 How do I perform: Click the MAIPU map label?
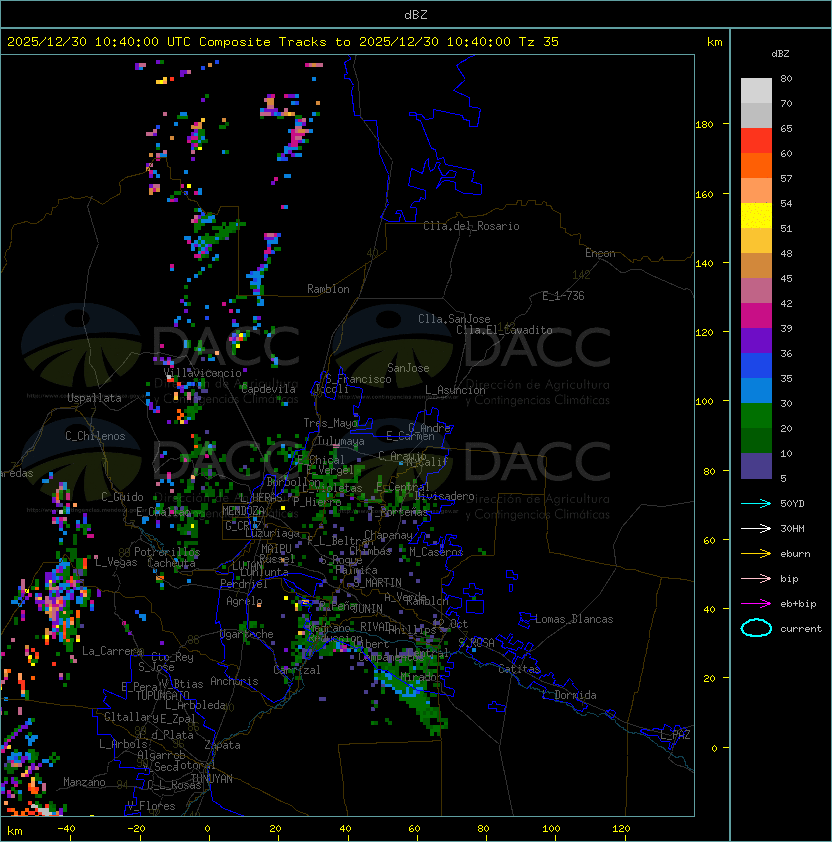tap(276, 549)
